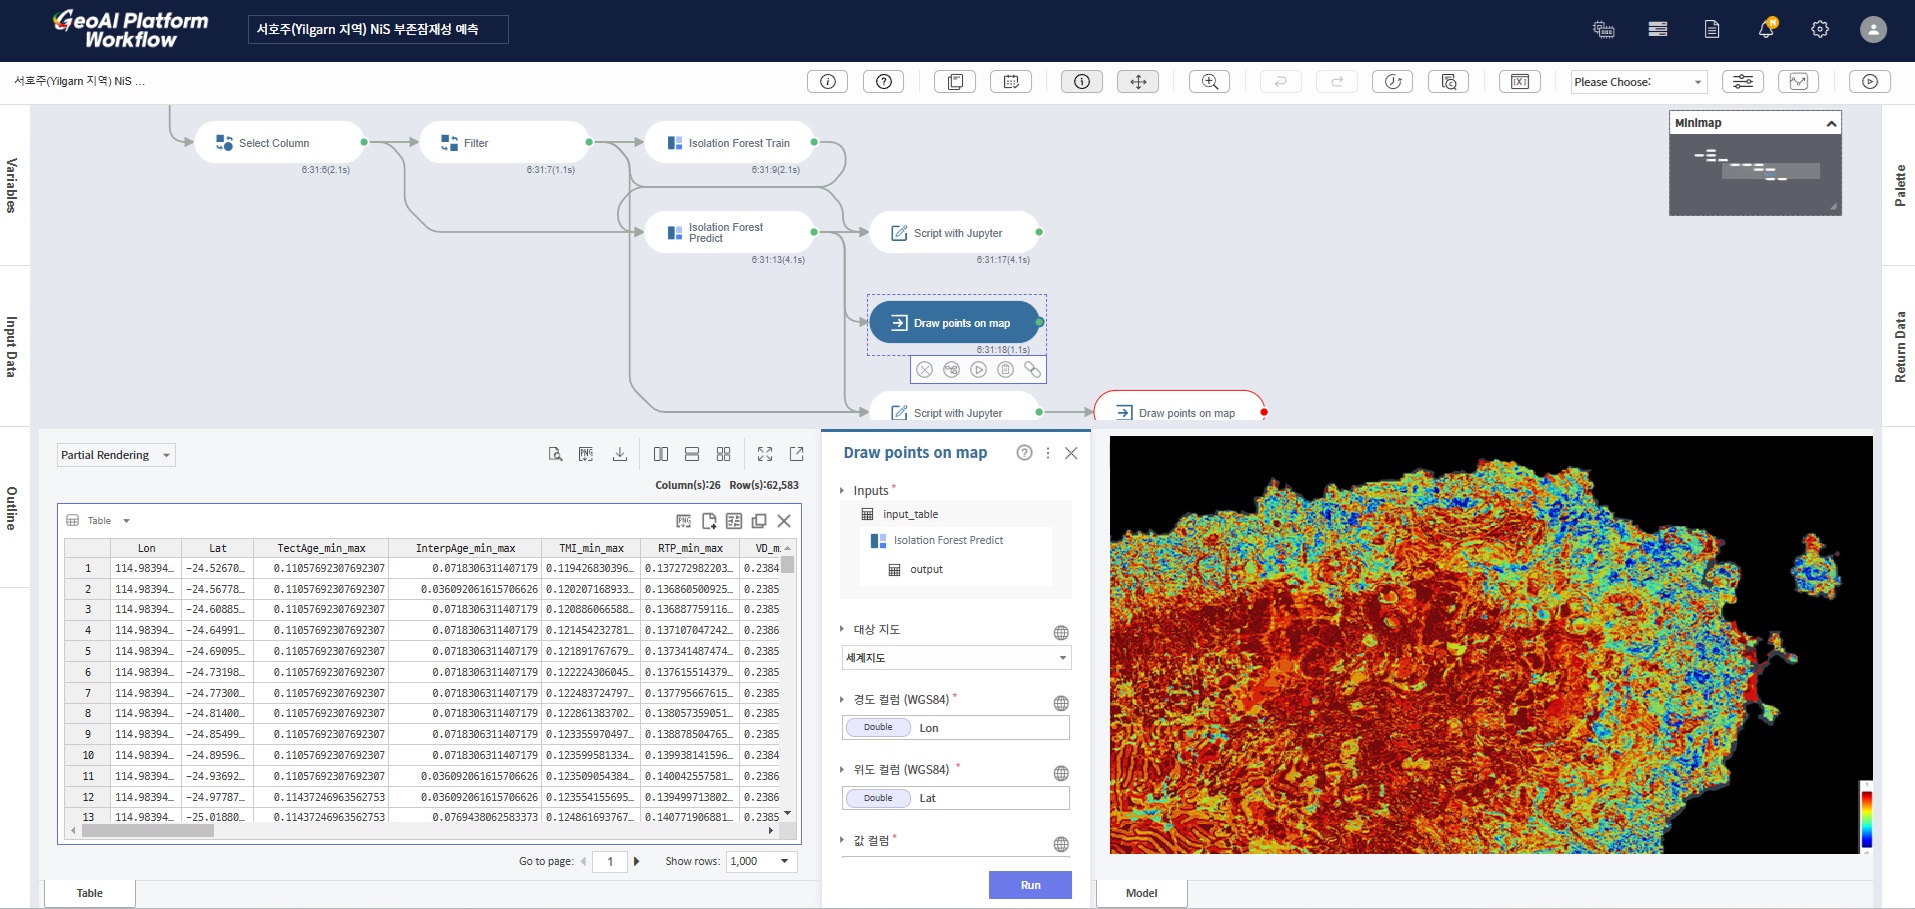Viewport: 1915px width, 909px height.
Task: Open the document icon in the header
Action: point(1712,29)
